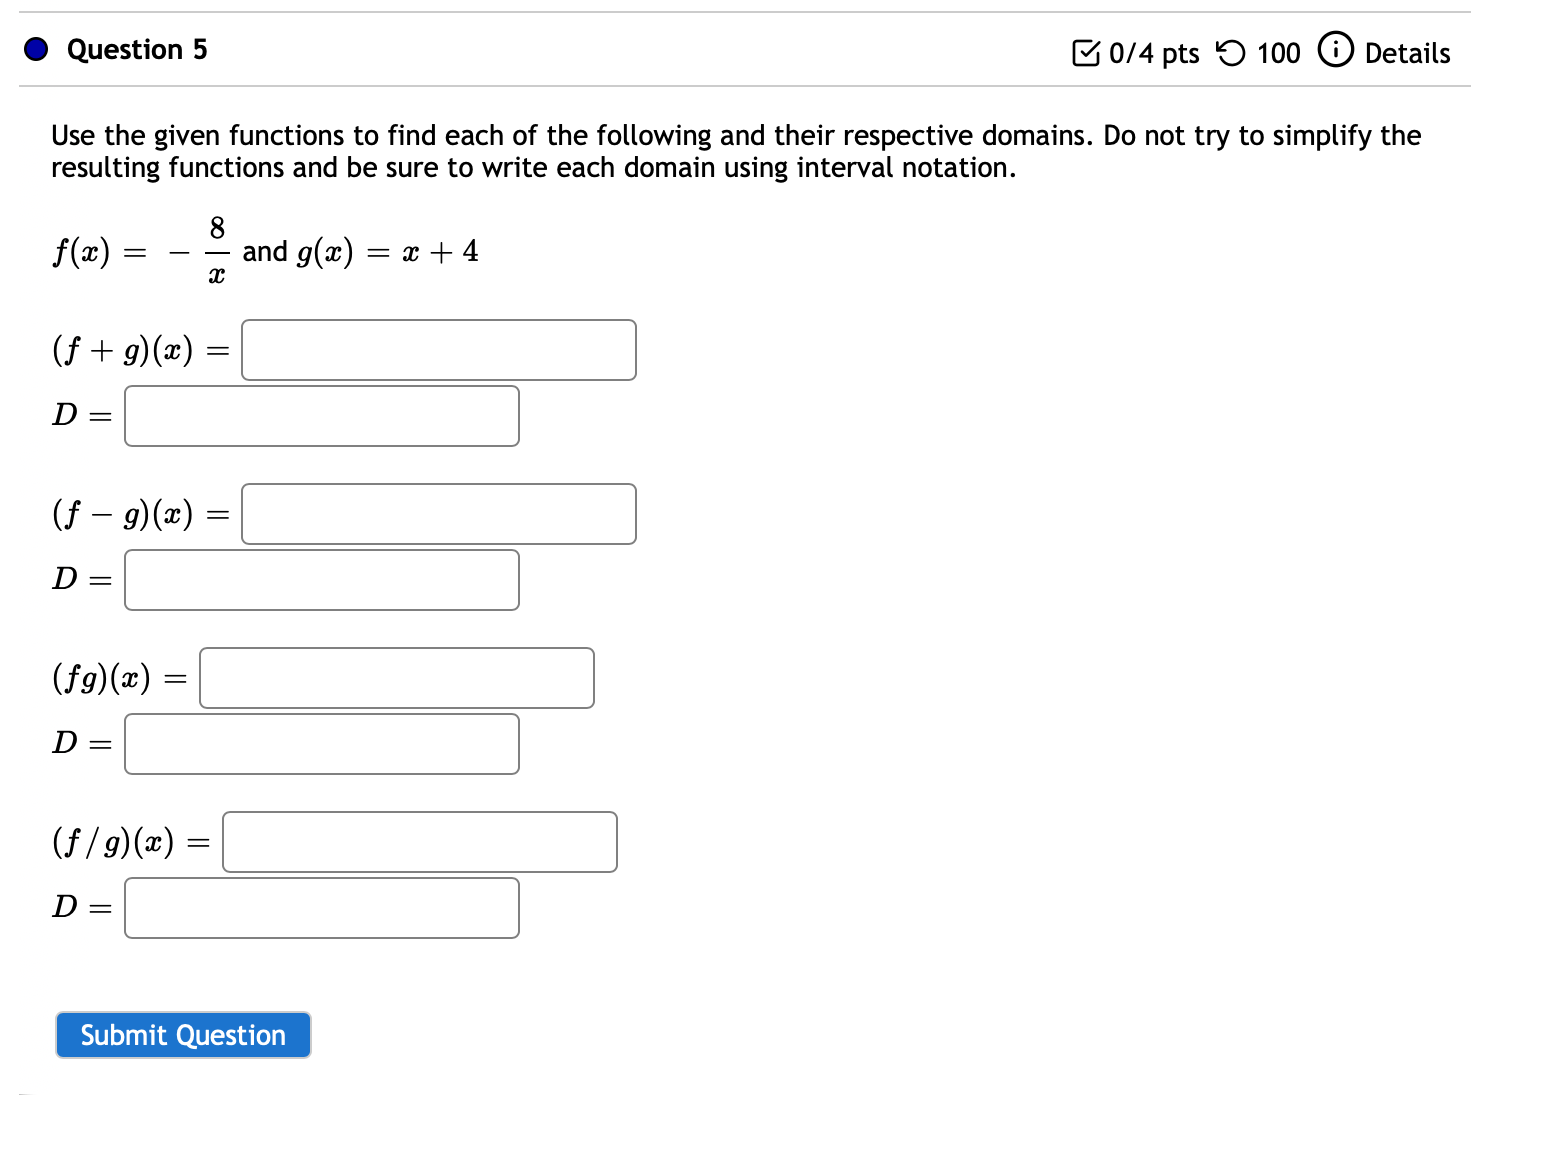Select the domain field below (f + g)(x)
This screenshot has width=1553, height=1173.
pos(321,415)
